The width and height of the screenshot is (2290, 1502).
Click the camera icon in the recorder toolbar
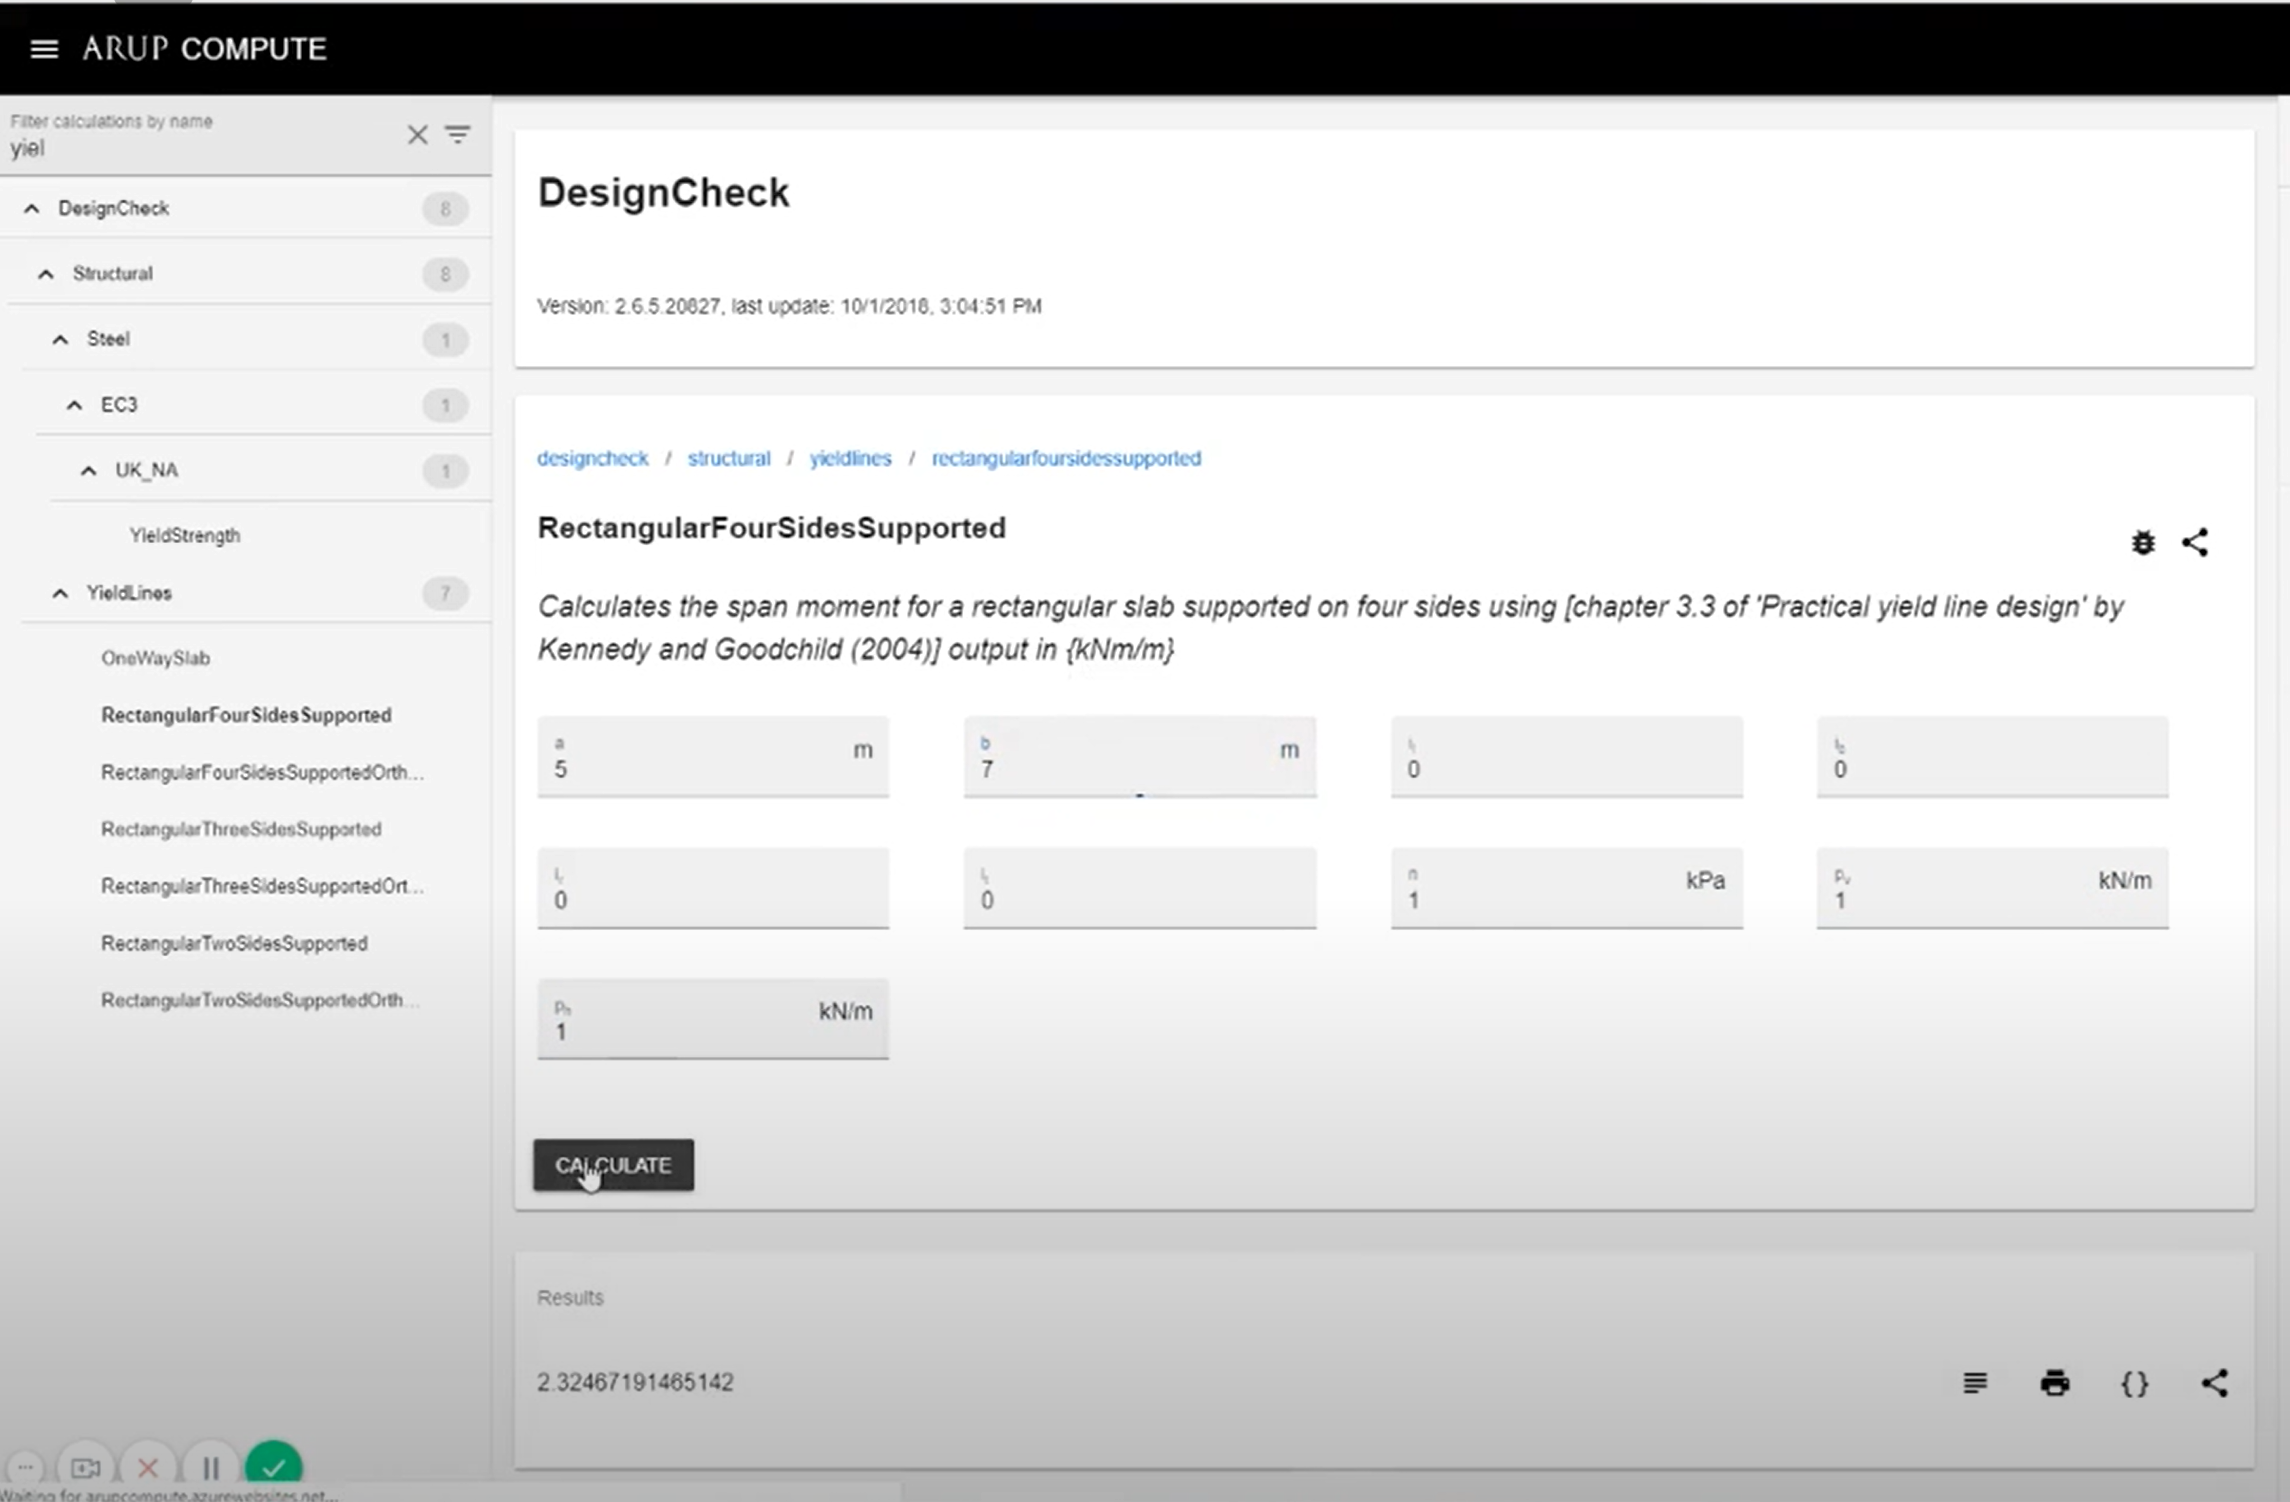85,1468
